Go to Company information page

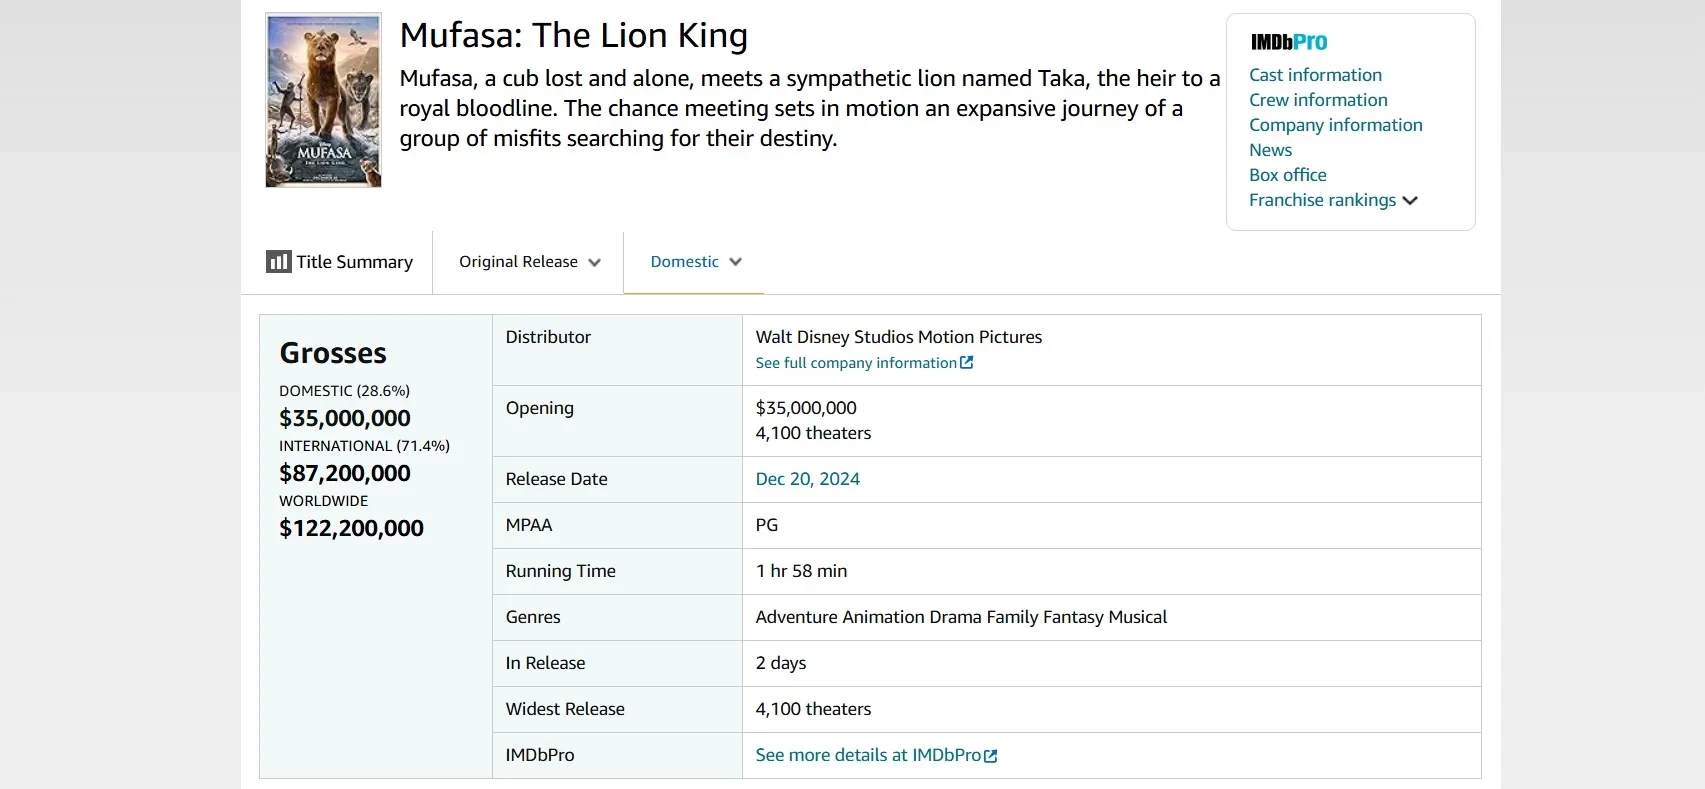1335,125
